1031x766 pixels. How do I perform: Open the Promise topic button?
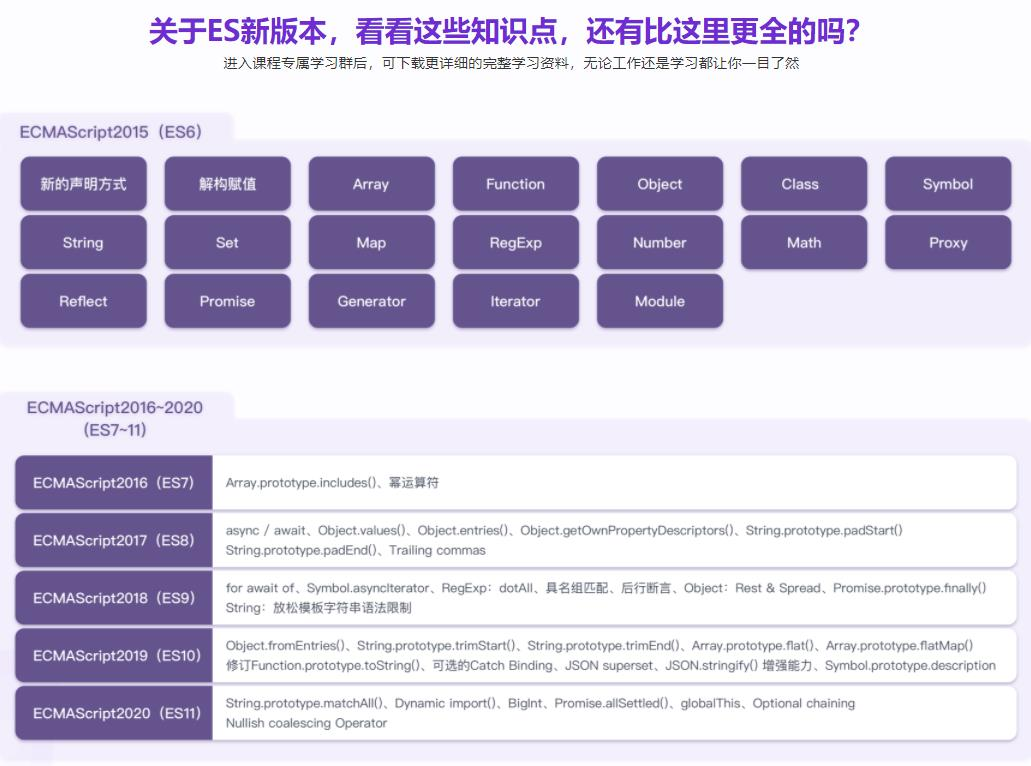[227, 301]
